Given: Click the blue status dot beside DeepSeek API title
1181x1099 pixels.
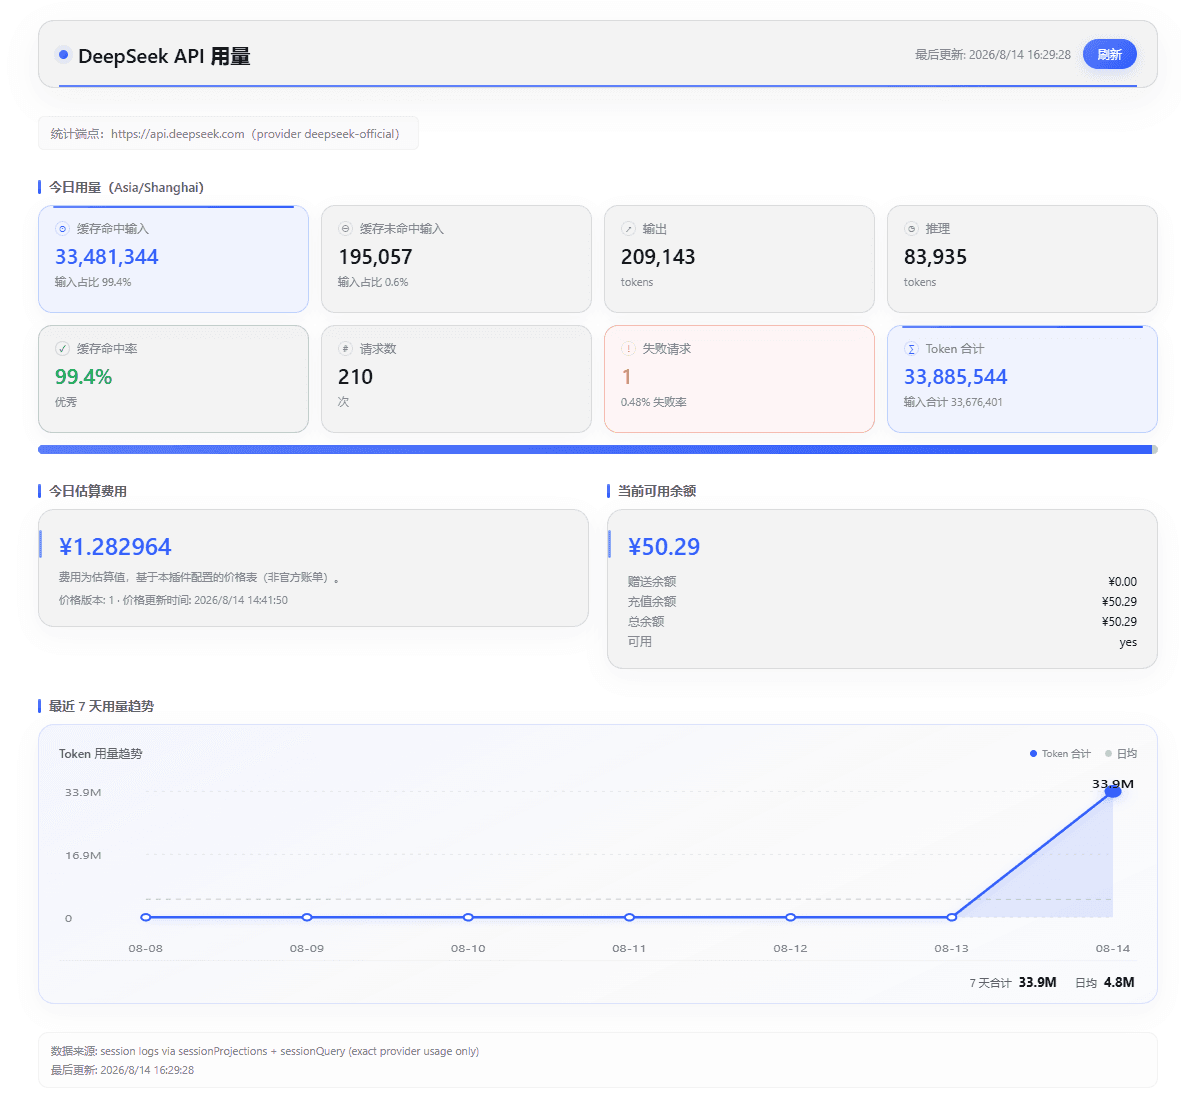Looking at the screenshot, I should [63, 54].
